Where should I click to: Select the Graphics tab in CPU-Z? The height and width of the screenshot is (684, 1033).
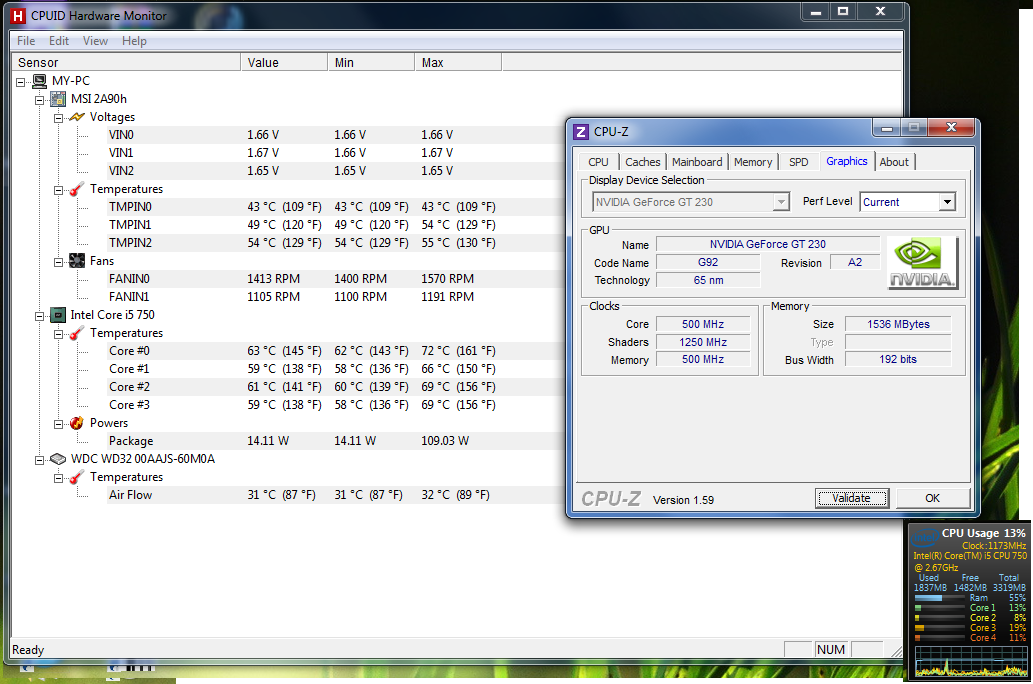[x=847, y=161]
